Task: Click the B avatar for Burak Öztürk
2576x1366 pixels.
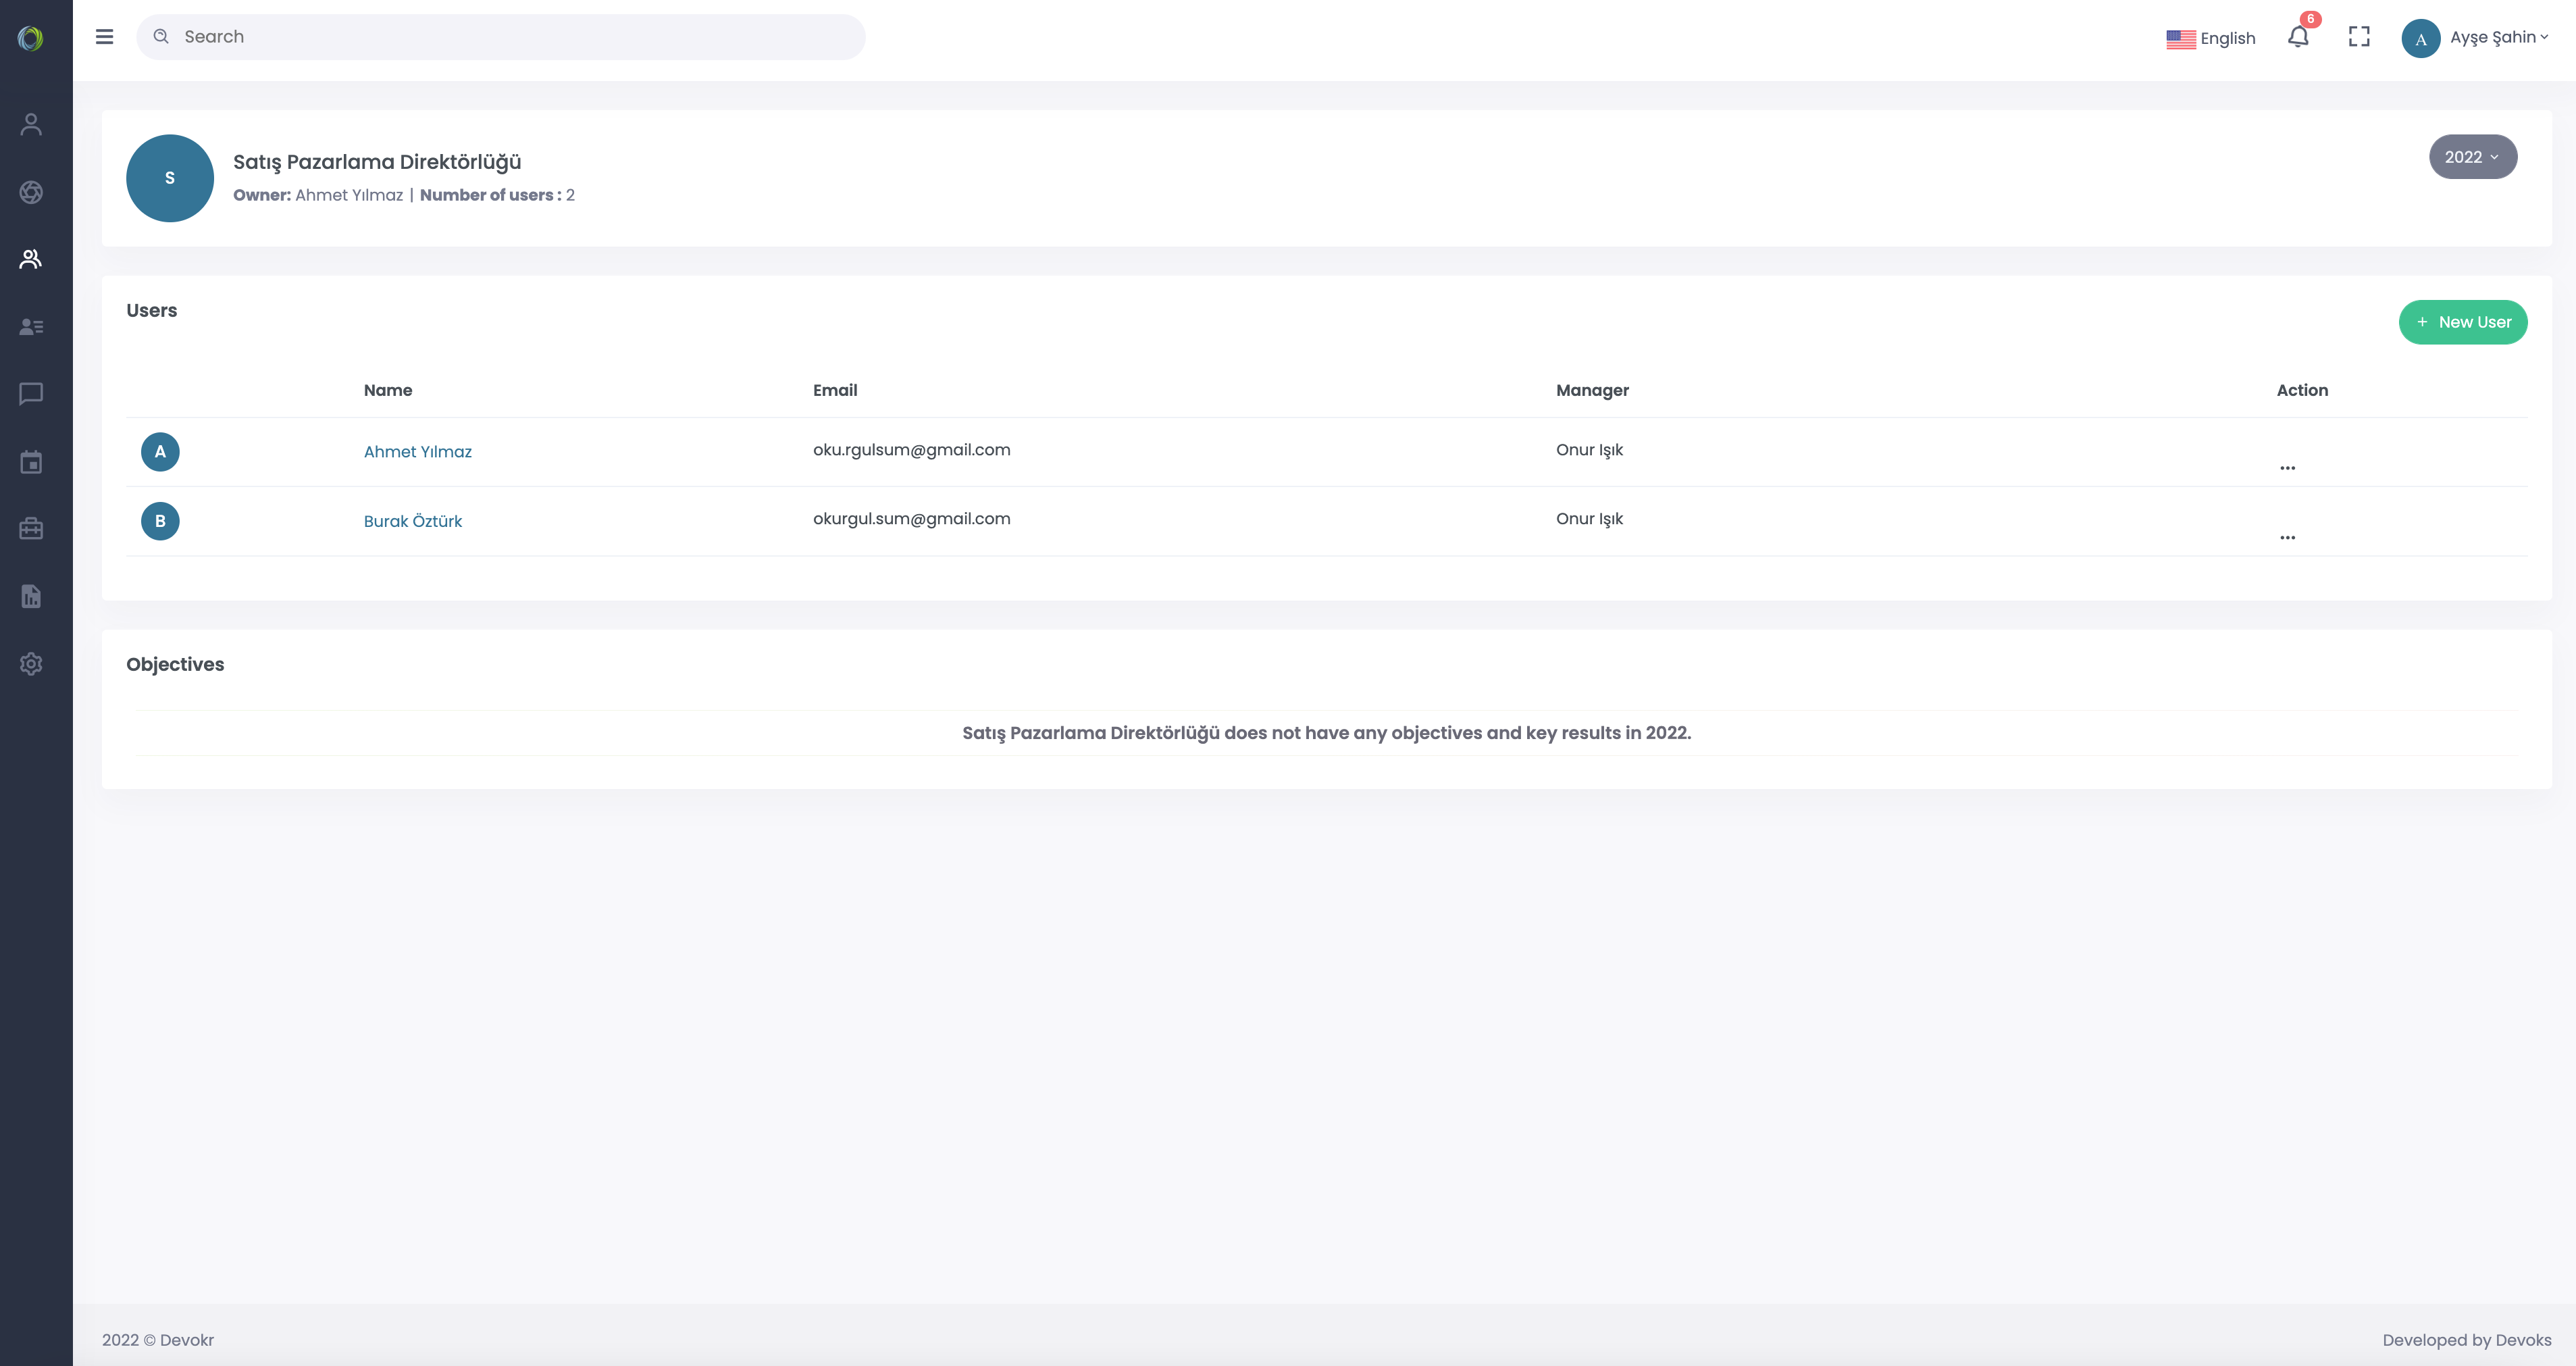Action: click(160, 521)
